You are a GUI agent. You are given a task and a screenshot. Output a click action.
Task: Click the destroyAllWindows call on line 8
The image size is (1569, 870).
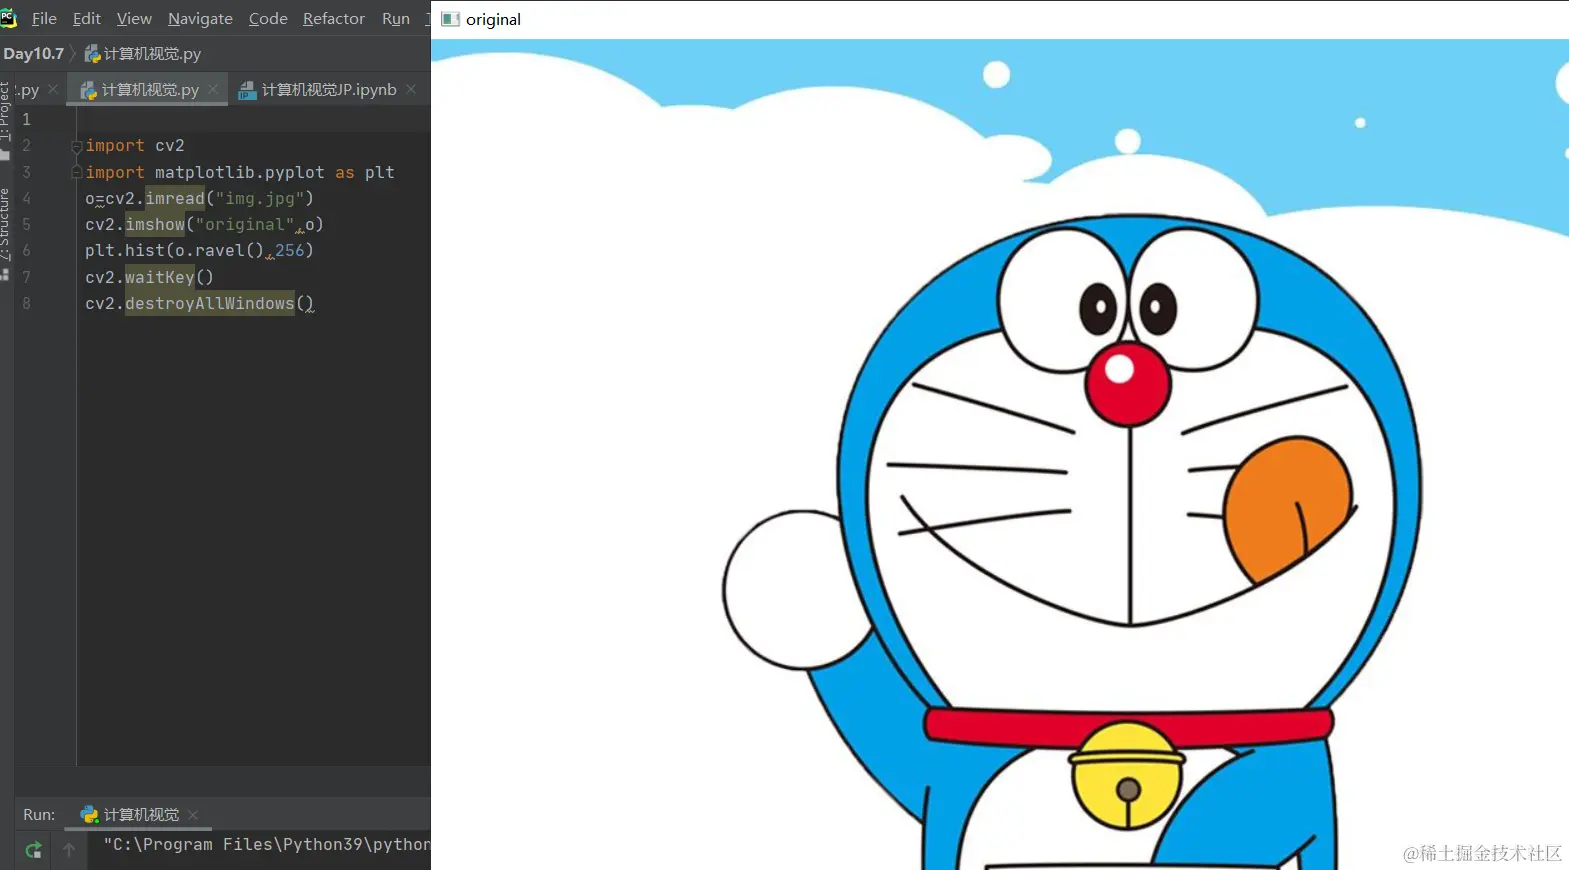pos(210,303)
